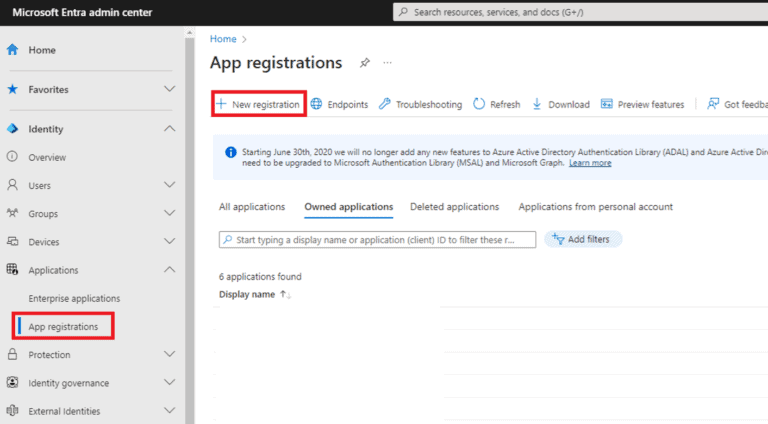Viewport: 768px width, 424px height.
Task: Click the Refresh toolbar label
Action: [505, 104]
